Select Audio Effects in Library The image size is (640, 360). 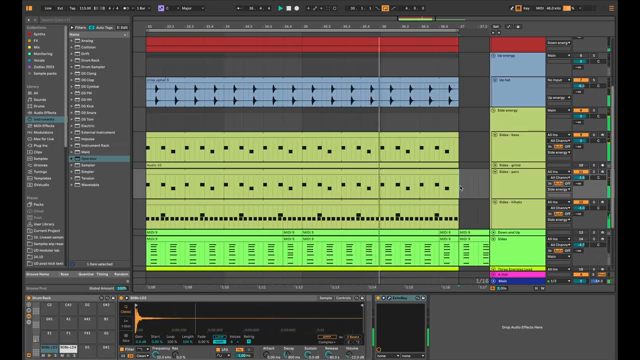tap(44, 113)
